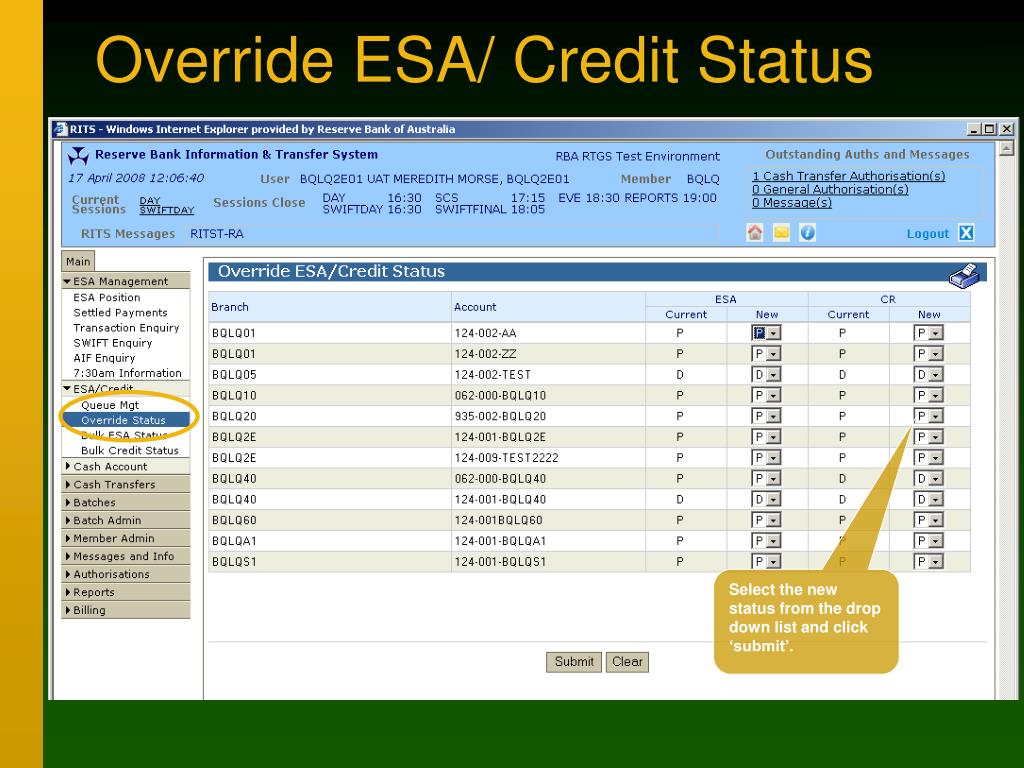Open Bulk Credit Status menu item

pos(129,450)
